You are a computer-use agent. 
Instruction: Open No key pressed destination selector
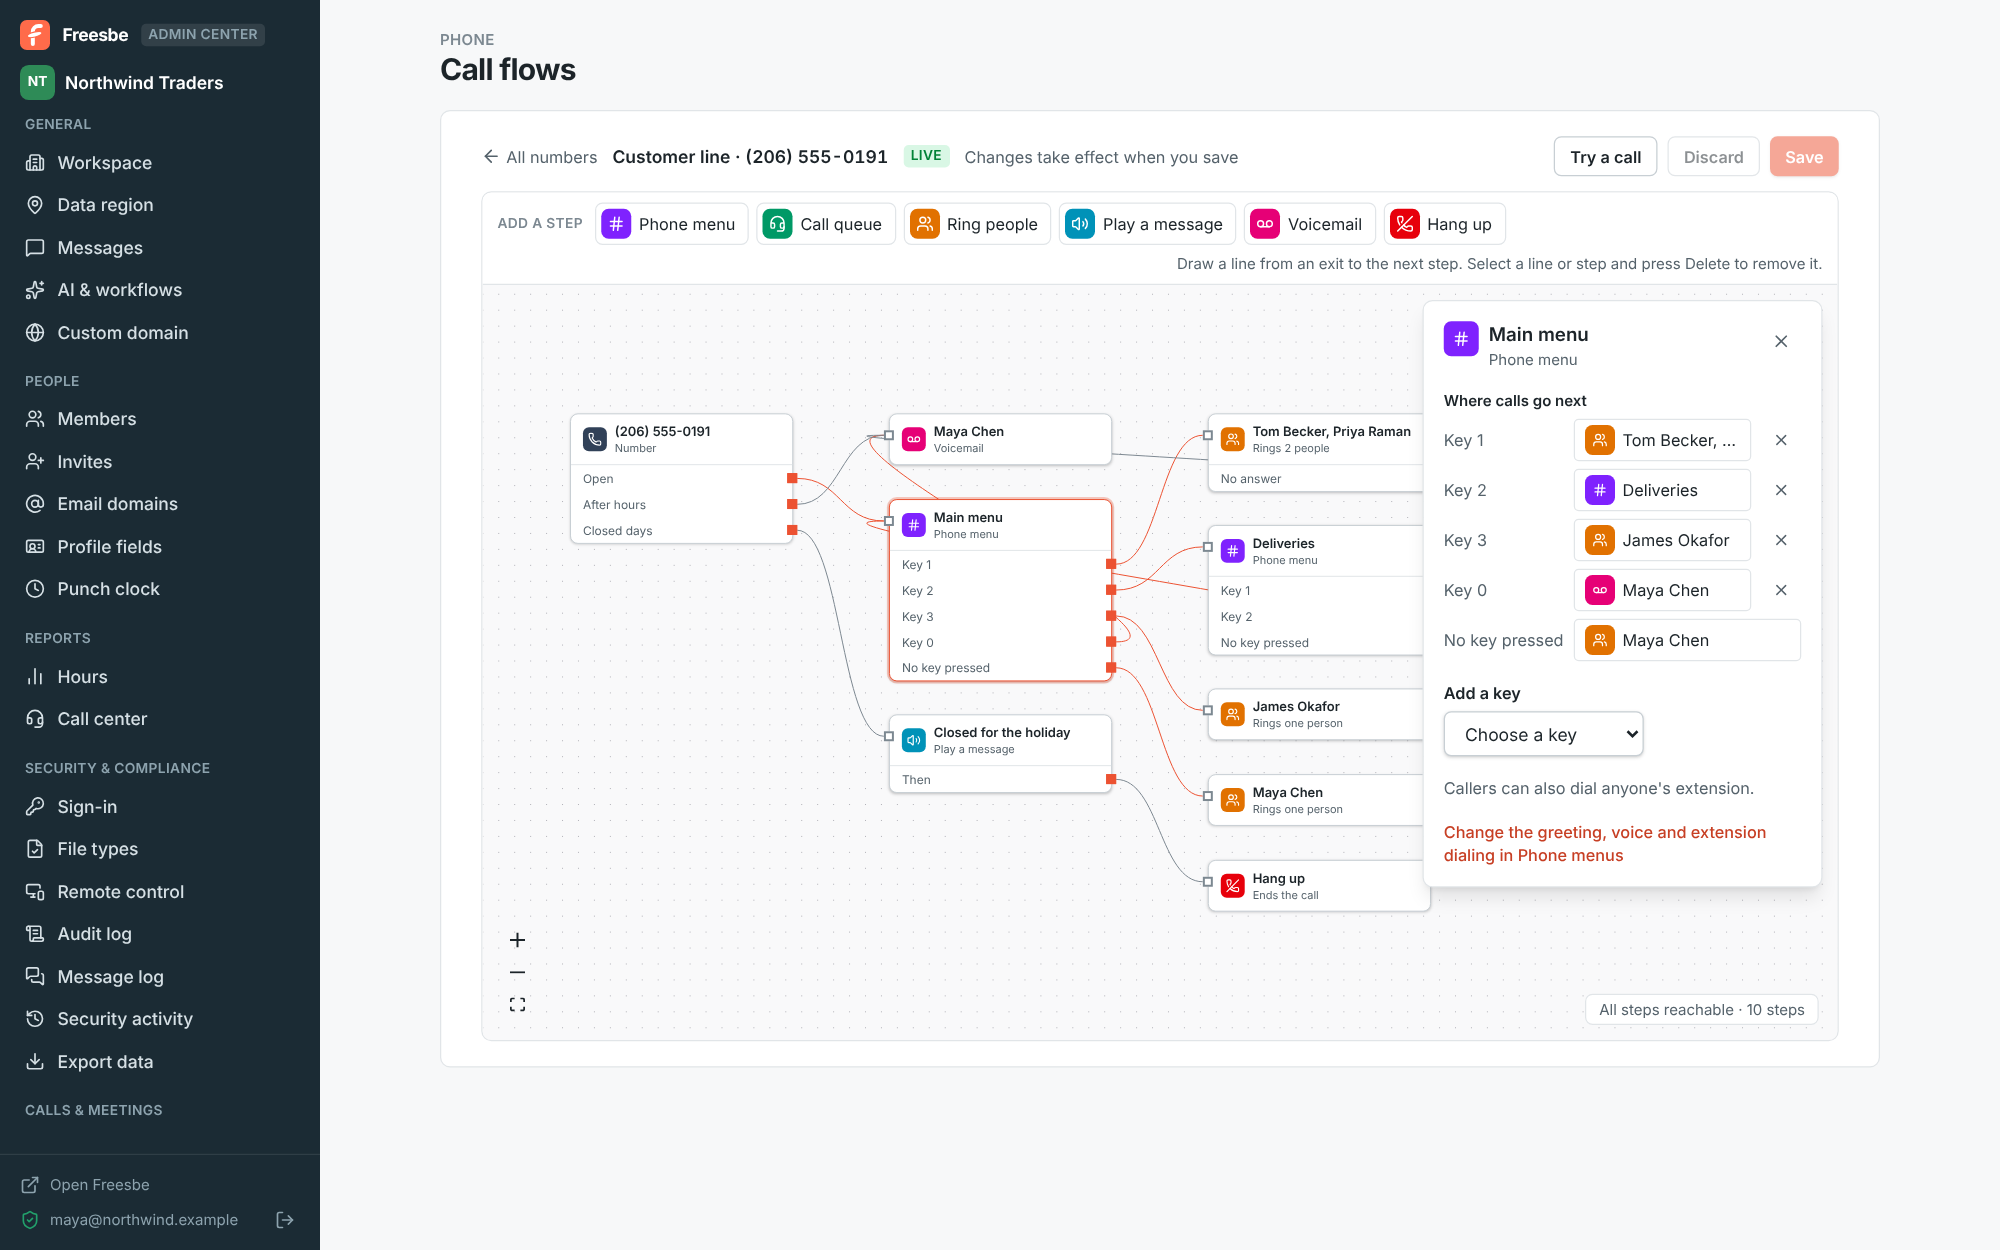click(1687, 640)
